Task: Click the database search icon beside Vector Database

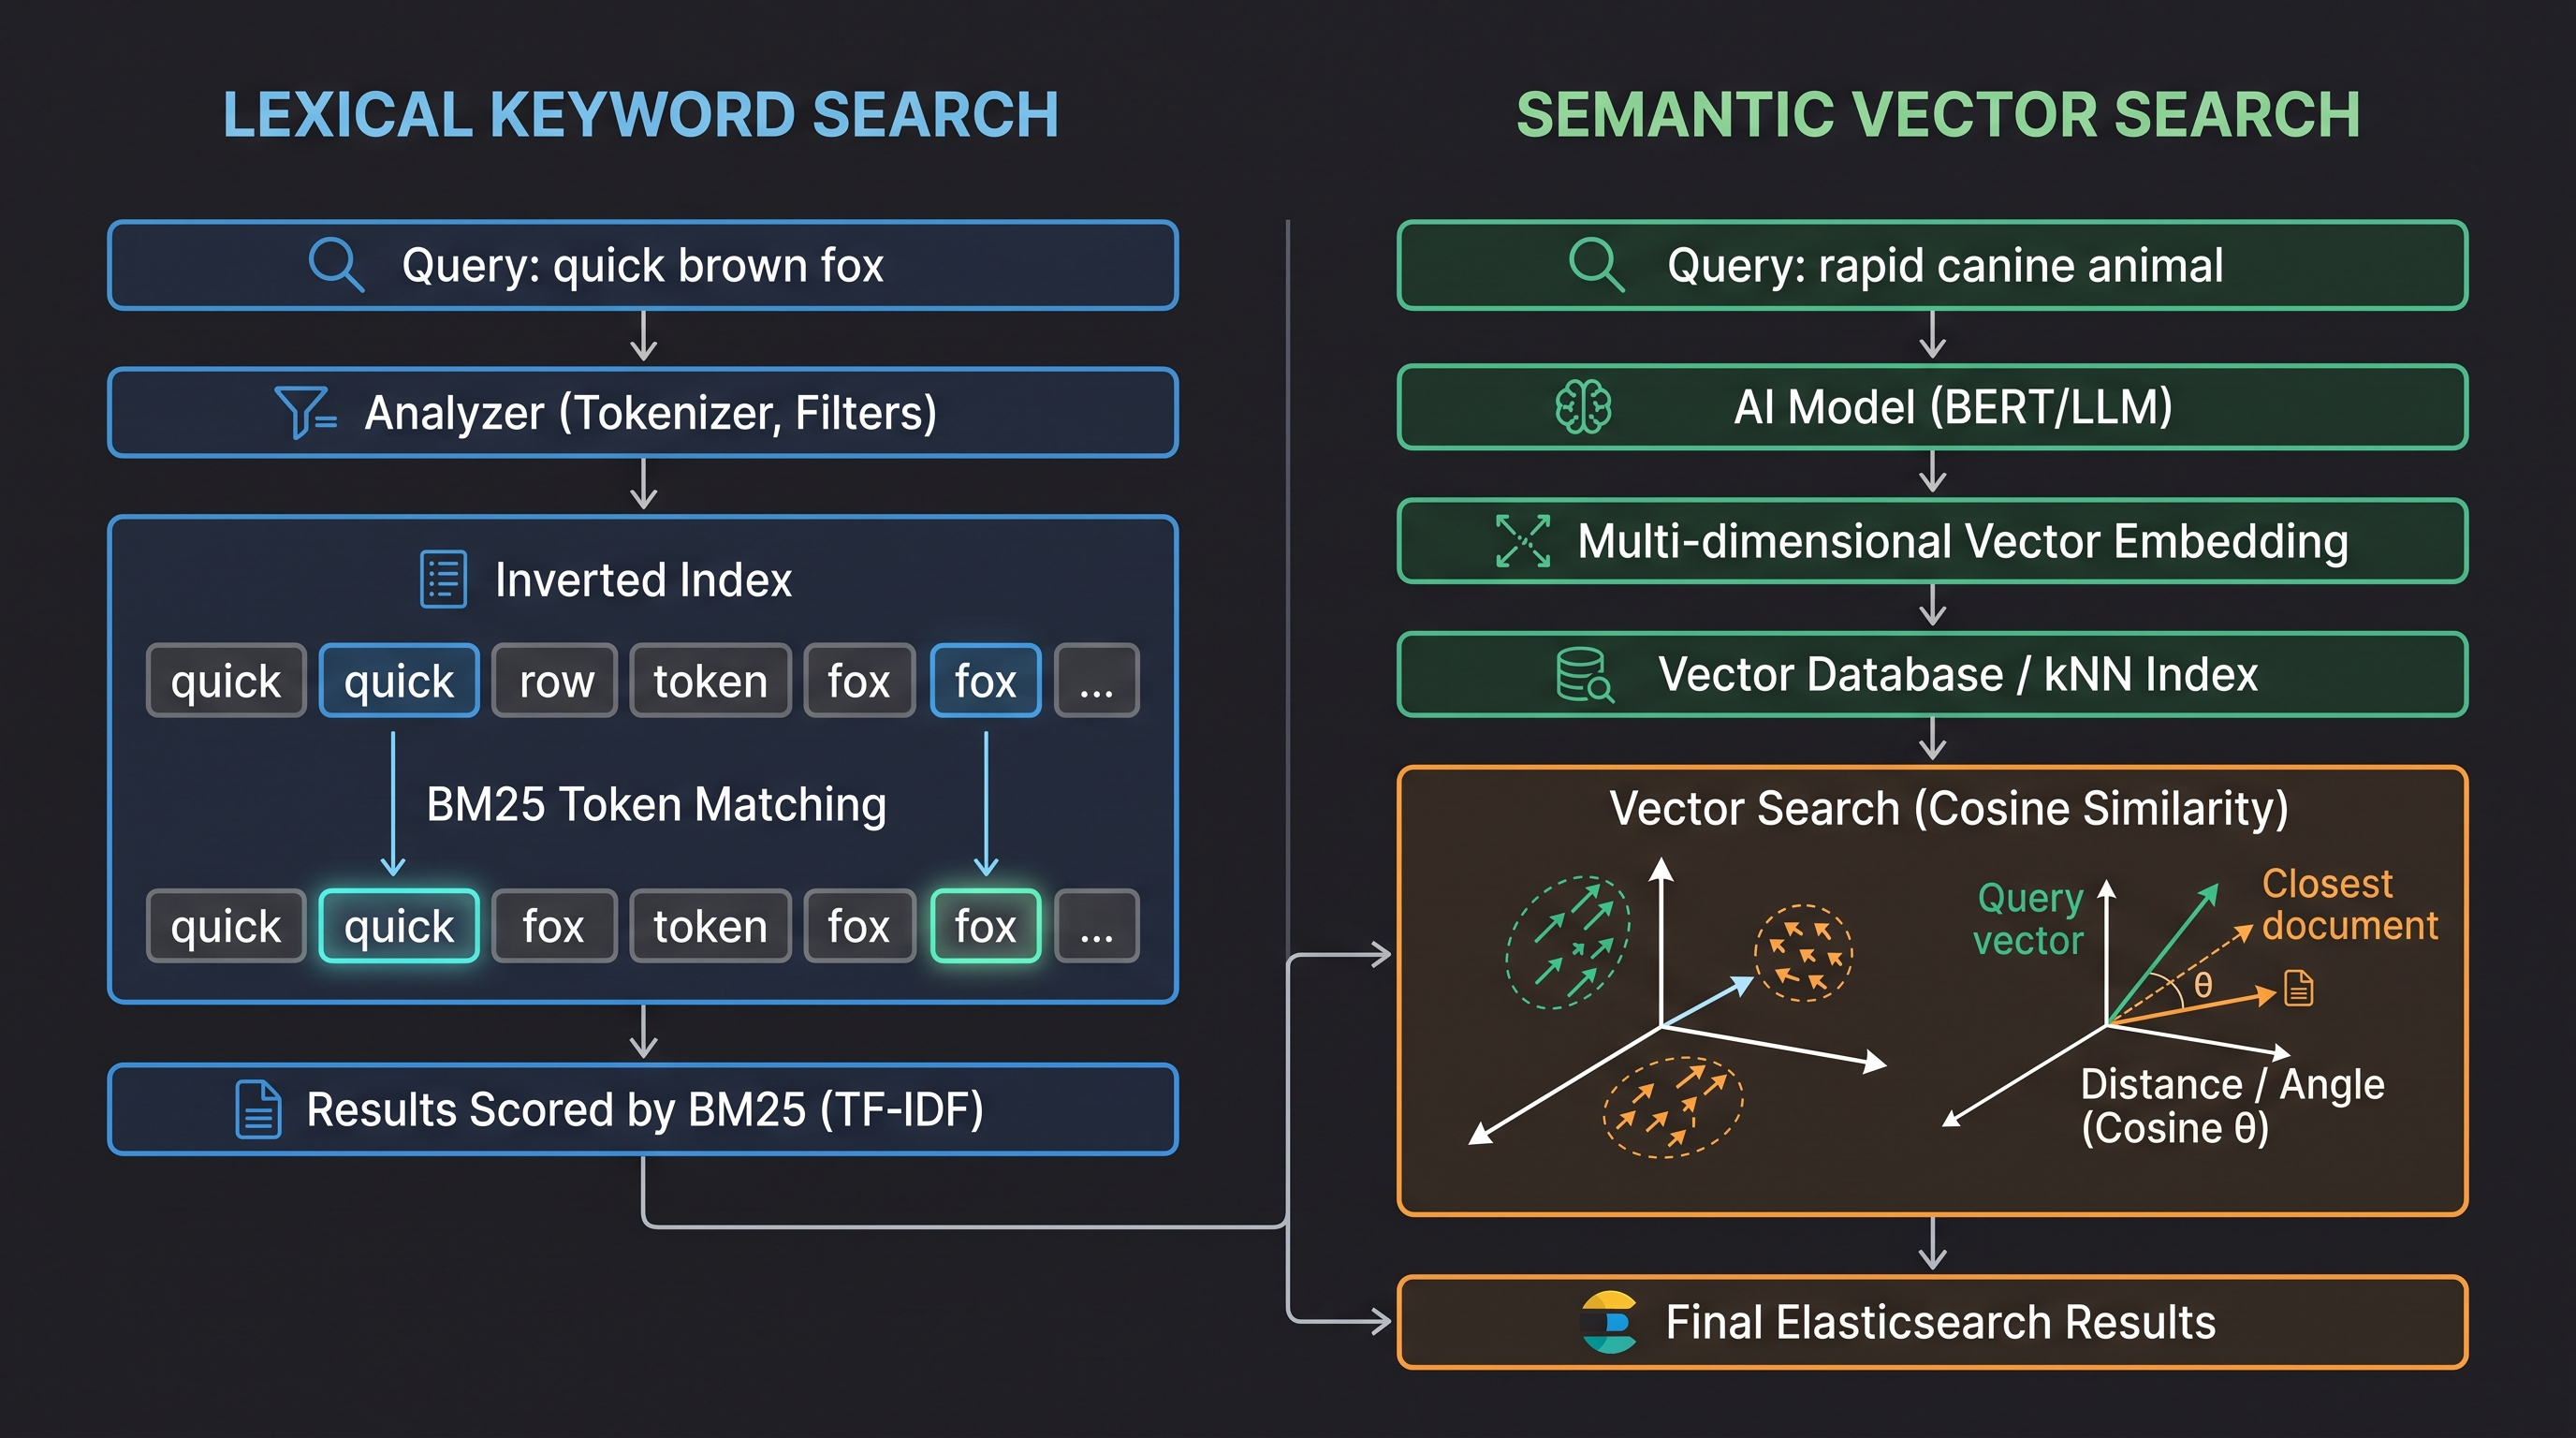Action: click(x=1584, y=675)
